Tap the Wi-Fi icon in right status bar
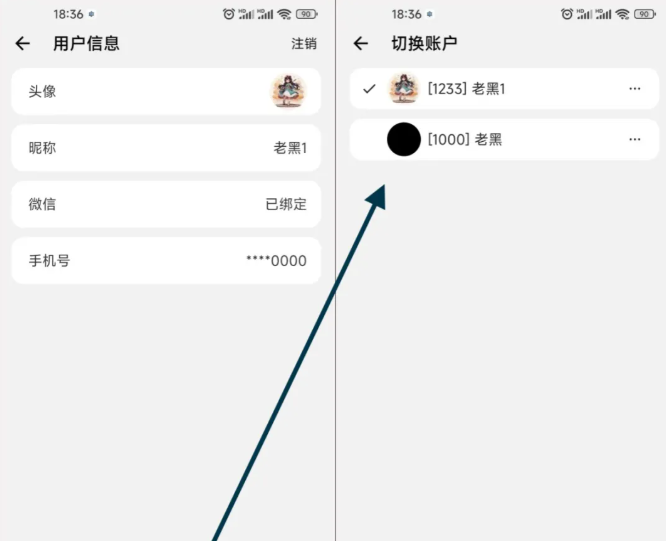Image resolution: width=666 pixels, height=541 pixels. point(622,14)
